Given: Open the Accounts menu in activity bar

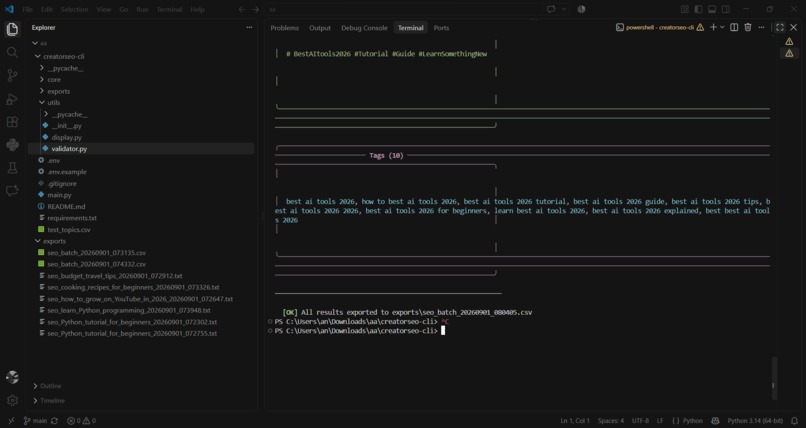Looking at the screenshot, I should [12, 377].
